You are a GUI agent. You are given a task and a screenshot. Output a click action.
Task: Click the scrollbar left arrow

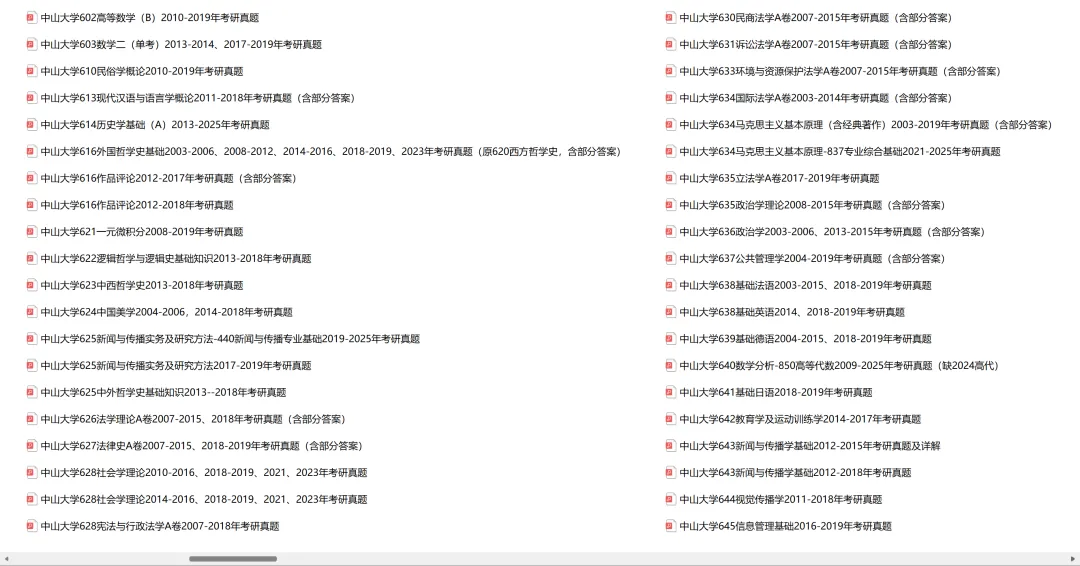(x=6, y=558)
